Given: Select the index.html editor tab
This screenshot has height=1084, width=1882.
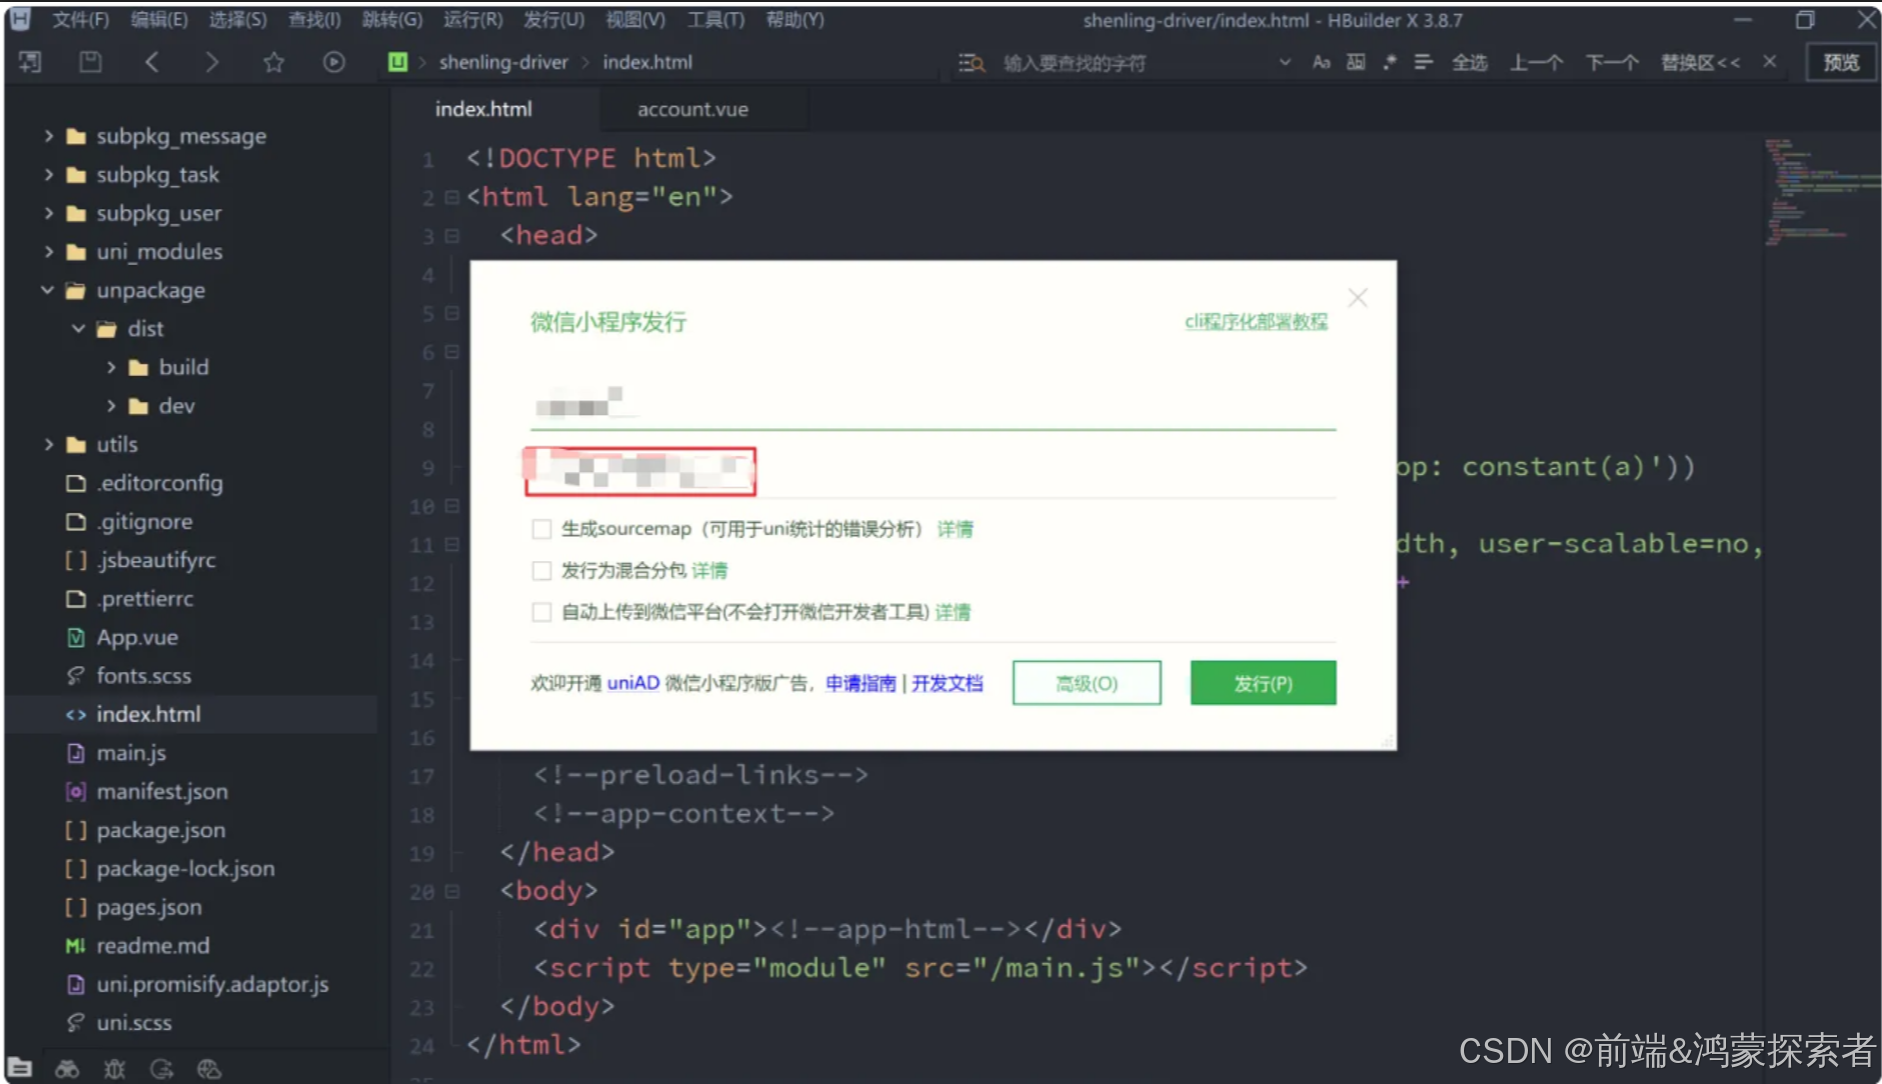Looking at the screenshot, I should 484,109.
